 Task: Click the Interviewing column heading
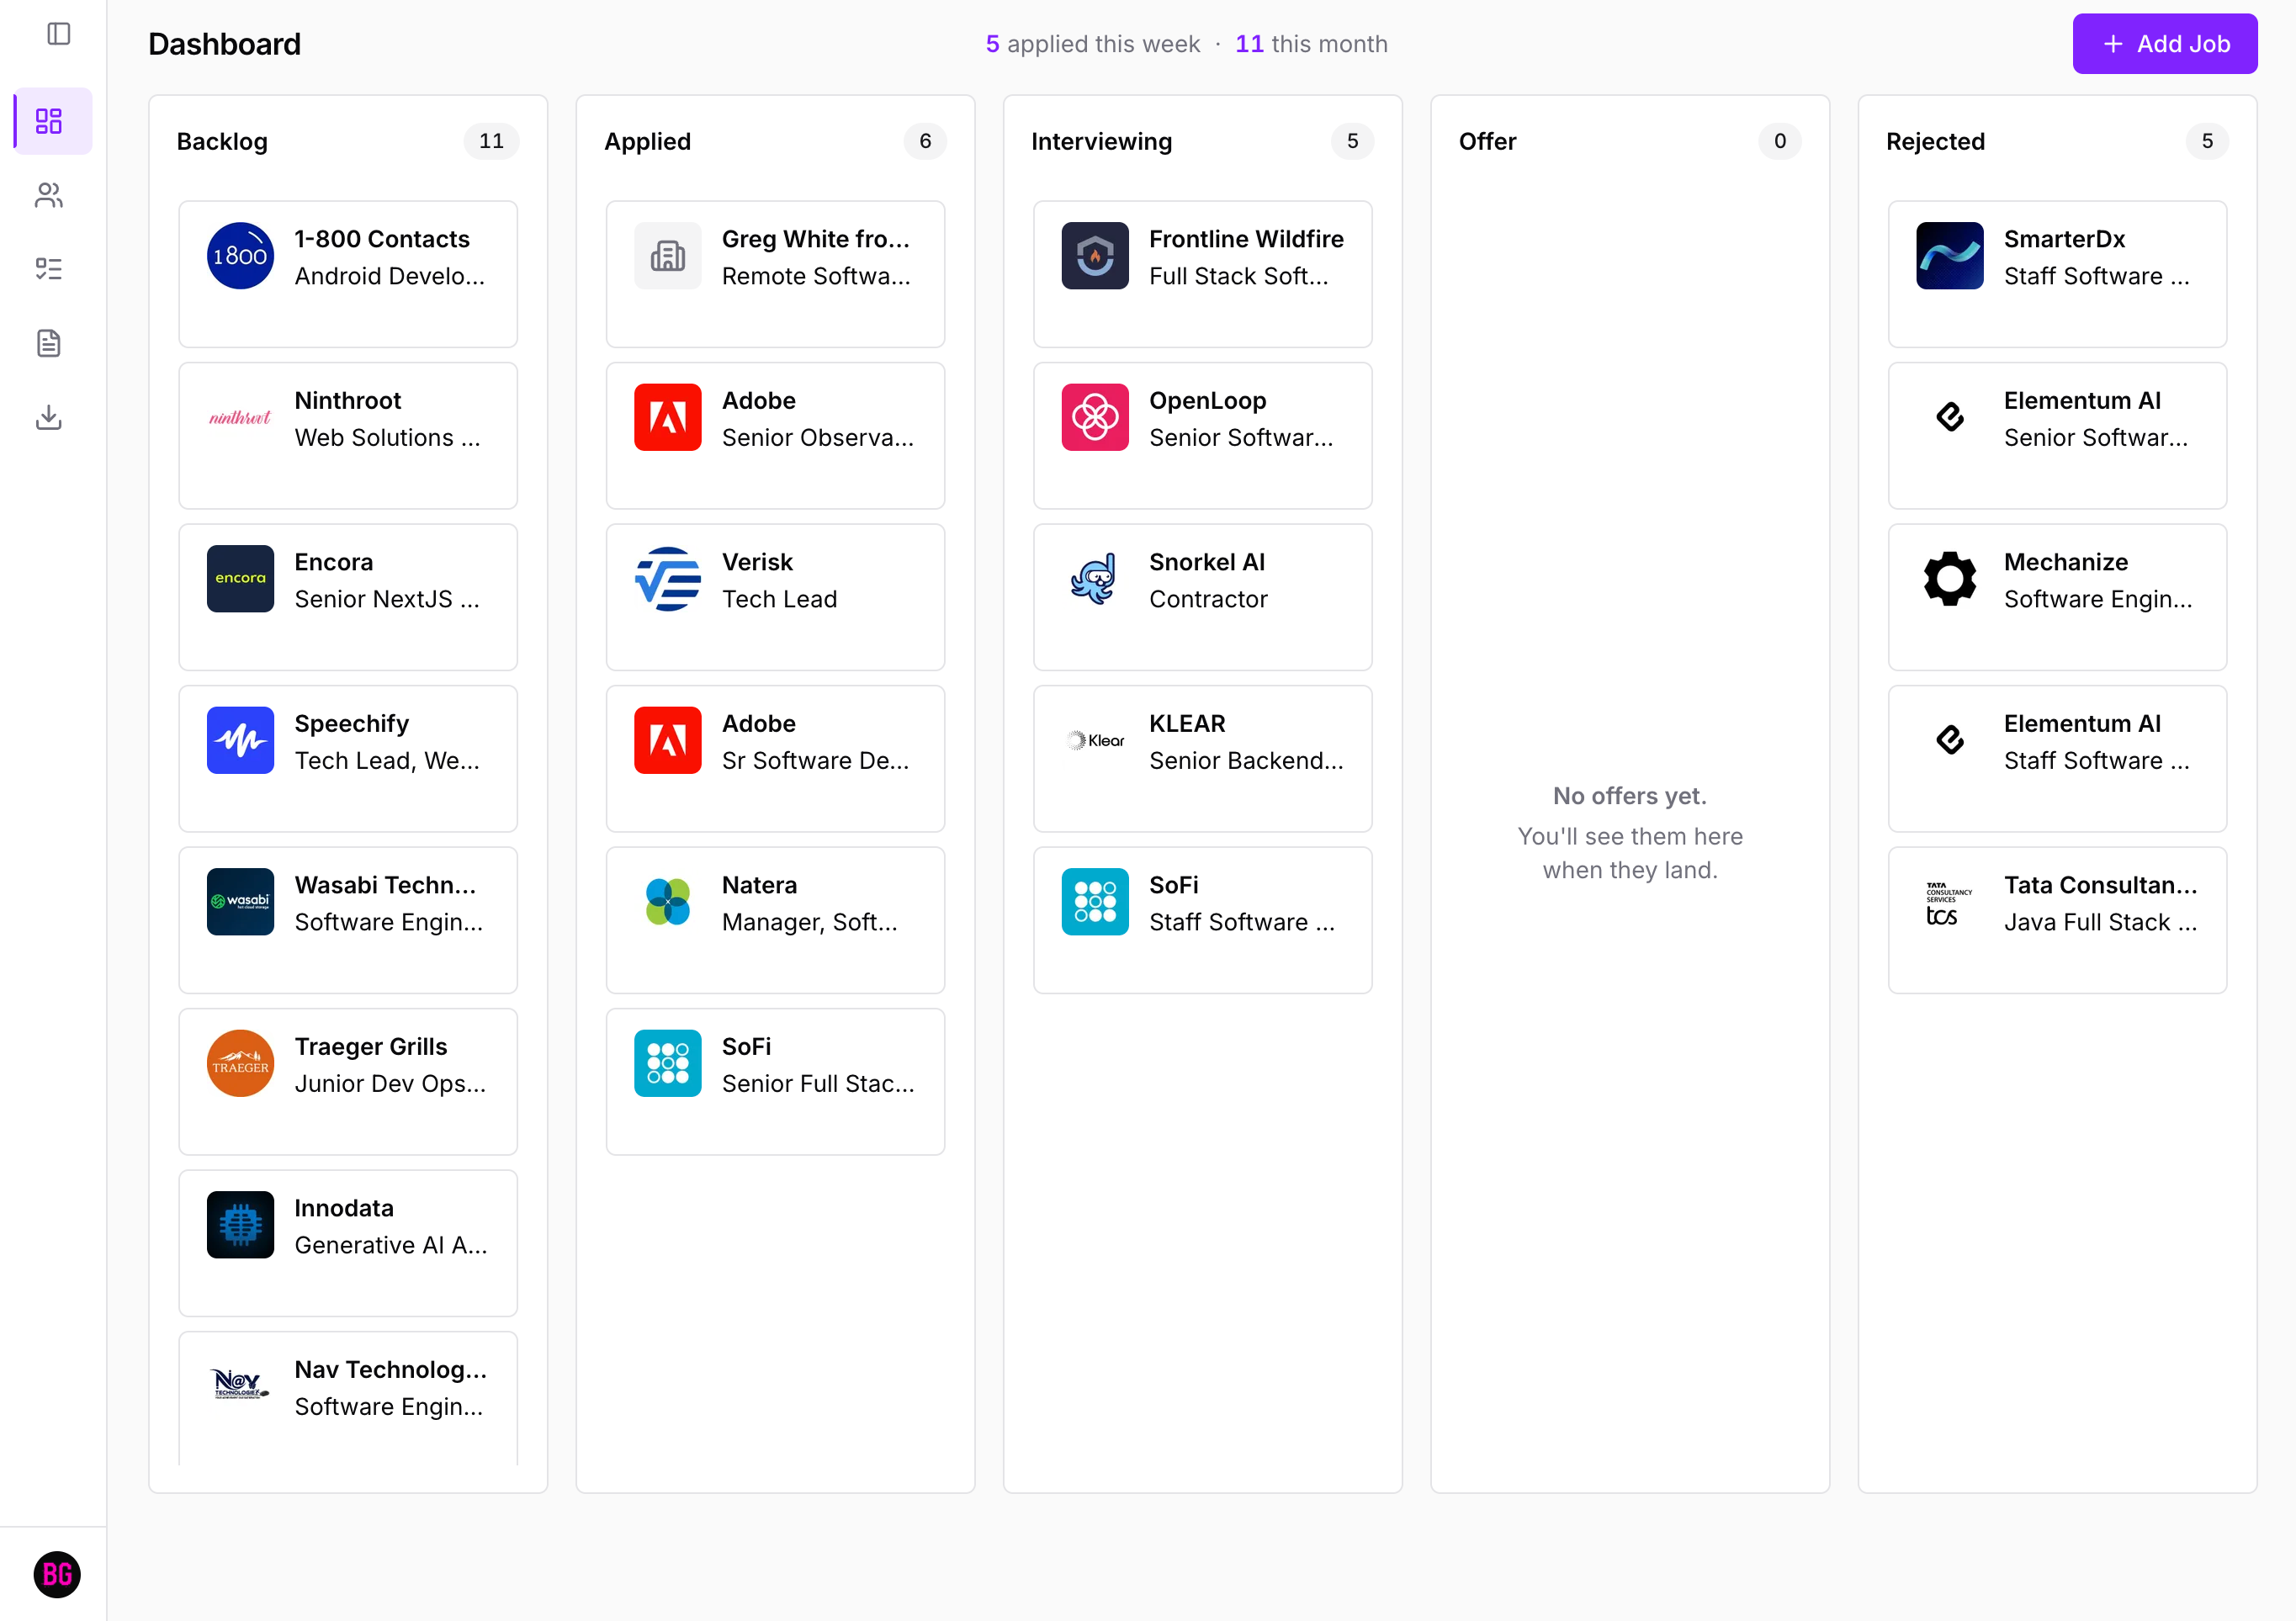[x=1101, y=141]
